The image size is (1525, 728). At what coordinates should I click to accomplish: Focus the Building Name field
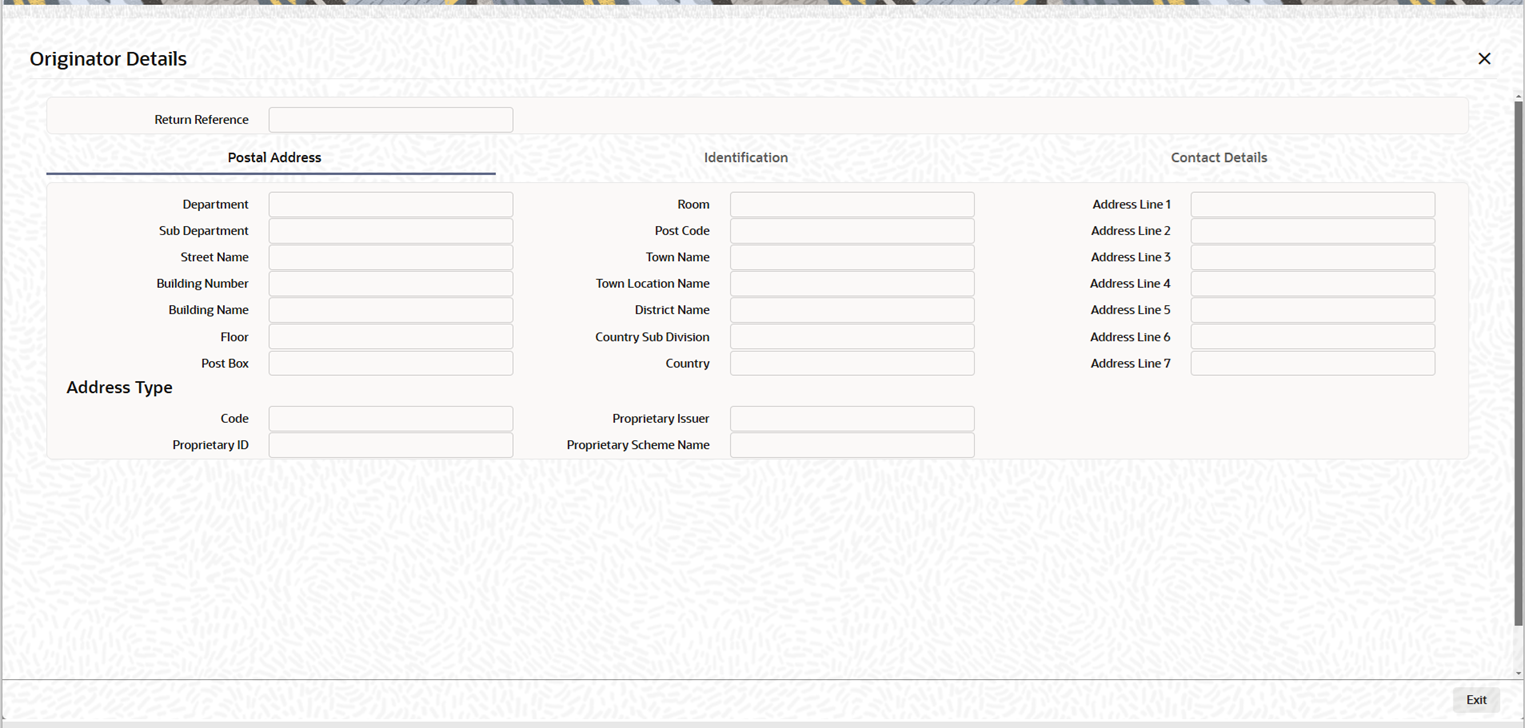[391, 311]
